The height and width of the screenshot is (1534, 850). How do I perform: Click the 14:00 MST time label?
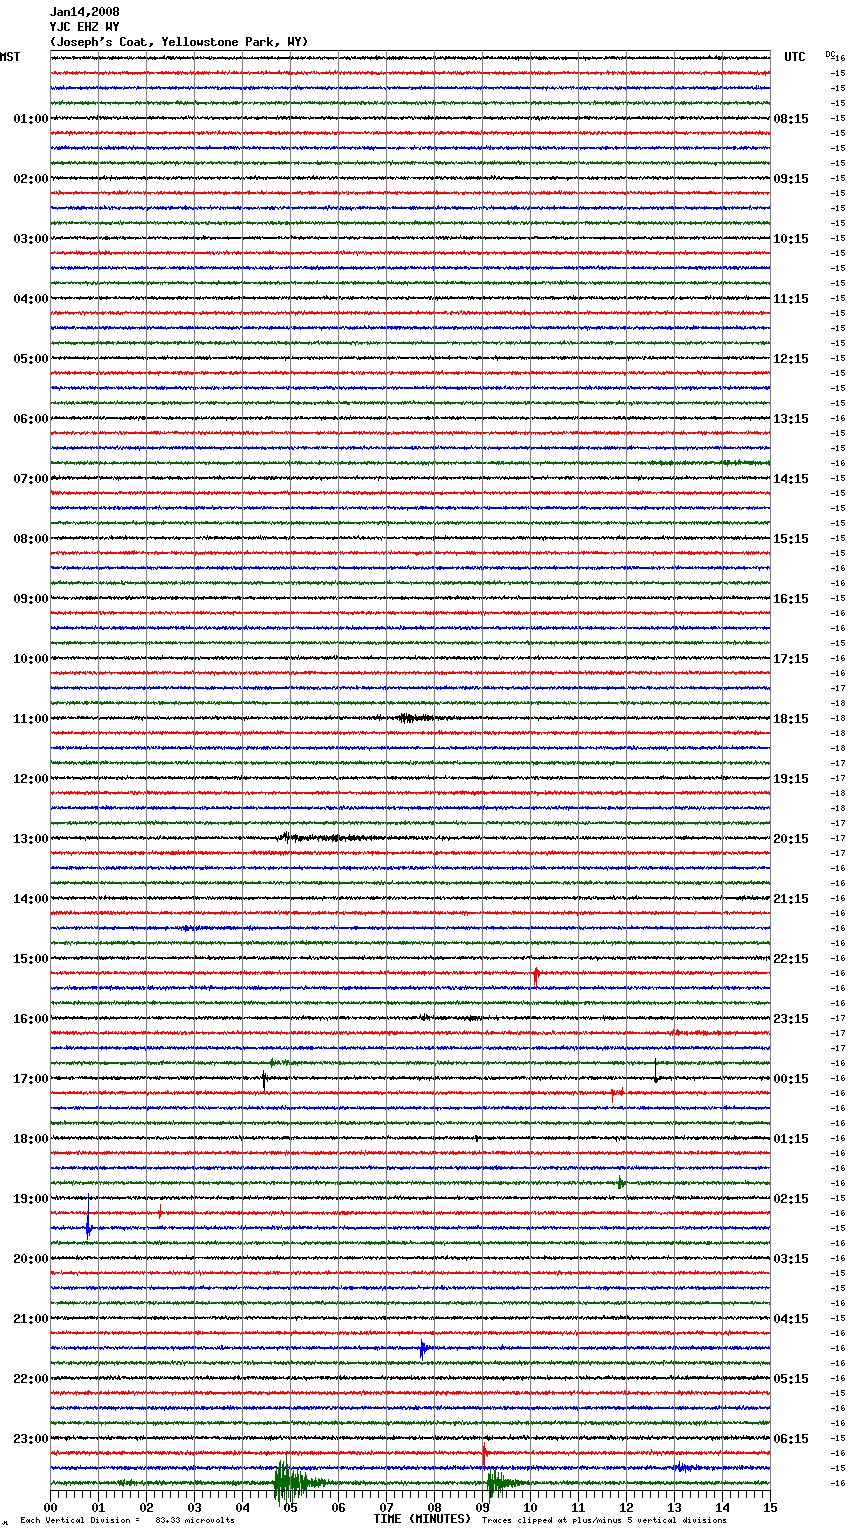coord(31,899)
